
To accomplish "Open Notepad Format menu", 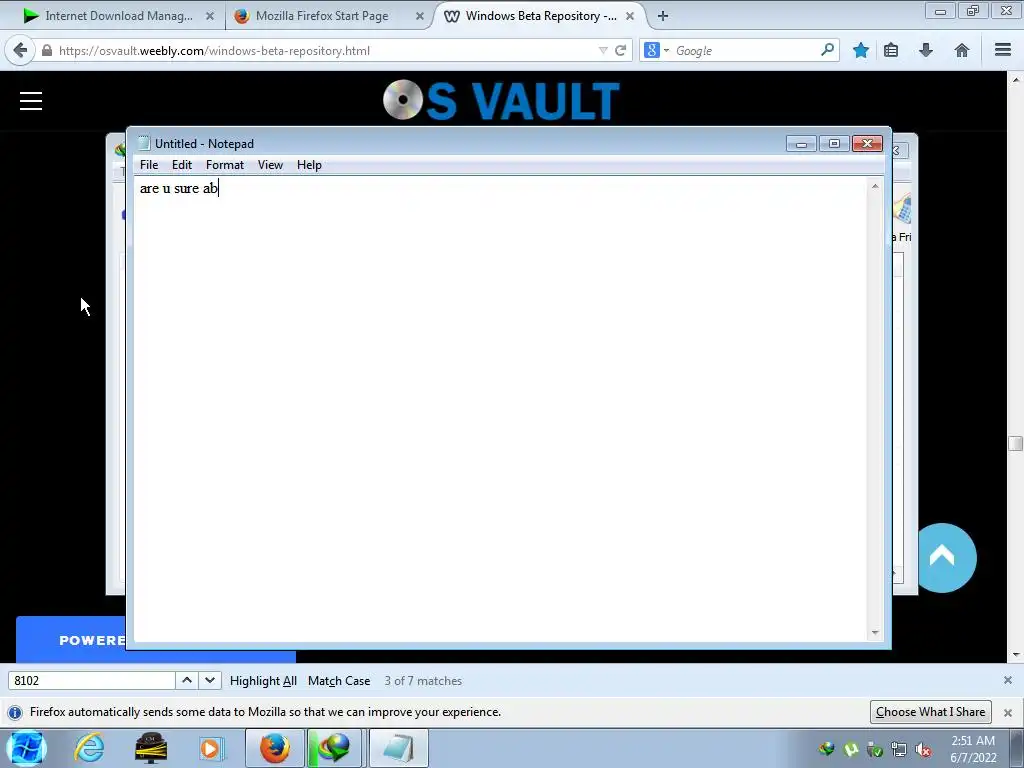I will tap(225, 165).
